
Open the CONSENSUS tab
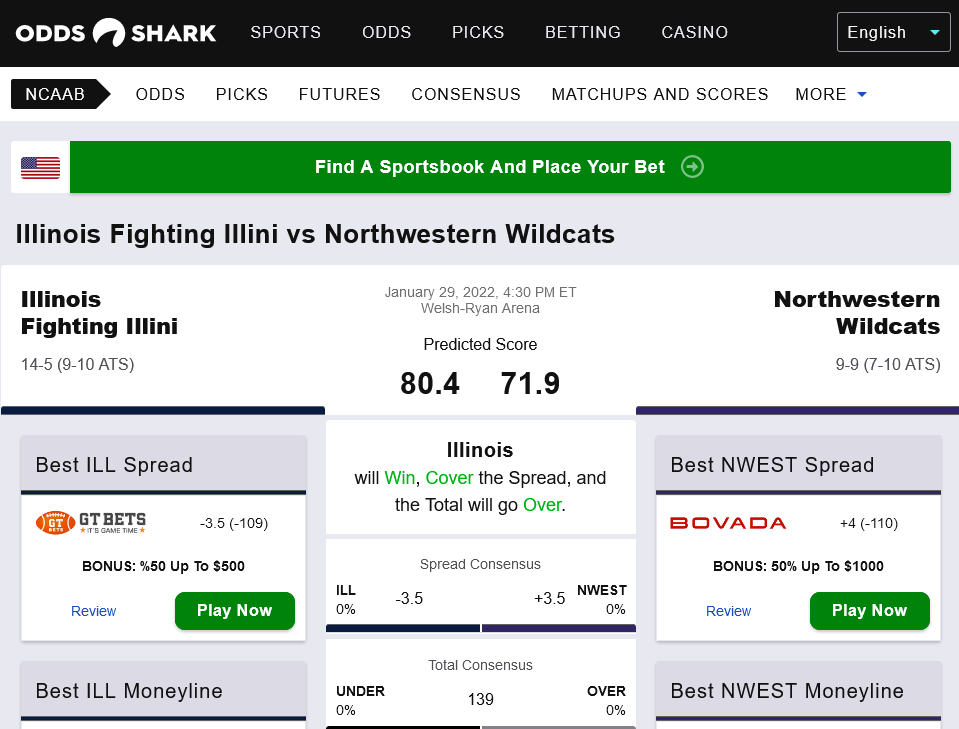tap(466, 94)
